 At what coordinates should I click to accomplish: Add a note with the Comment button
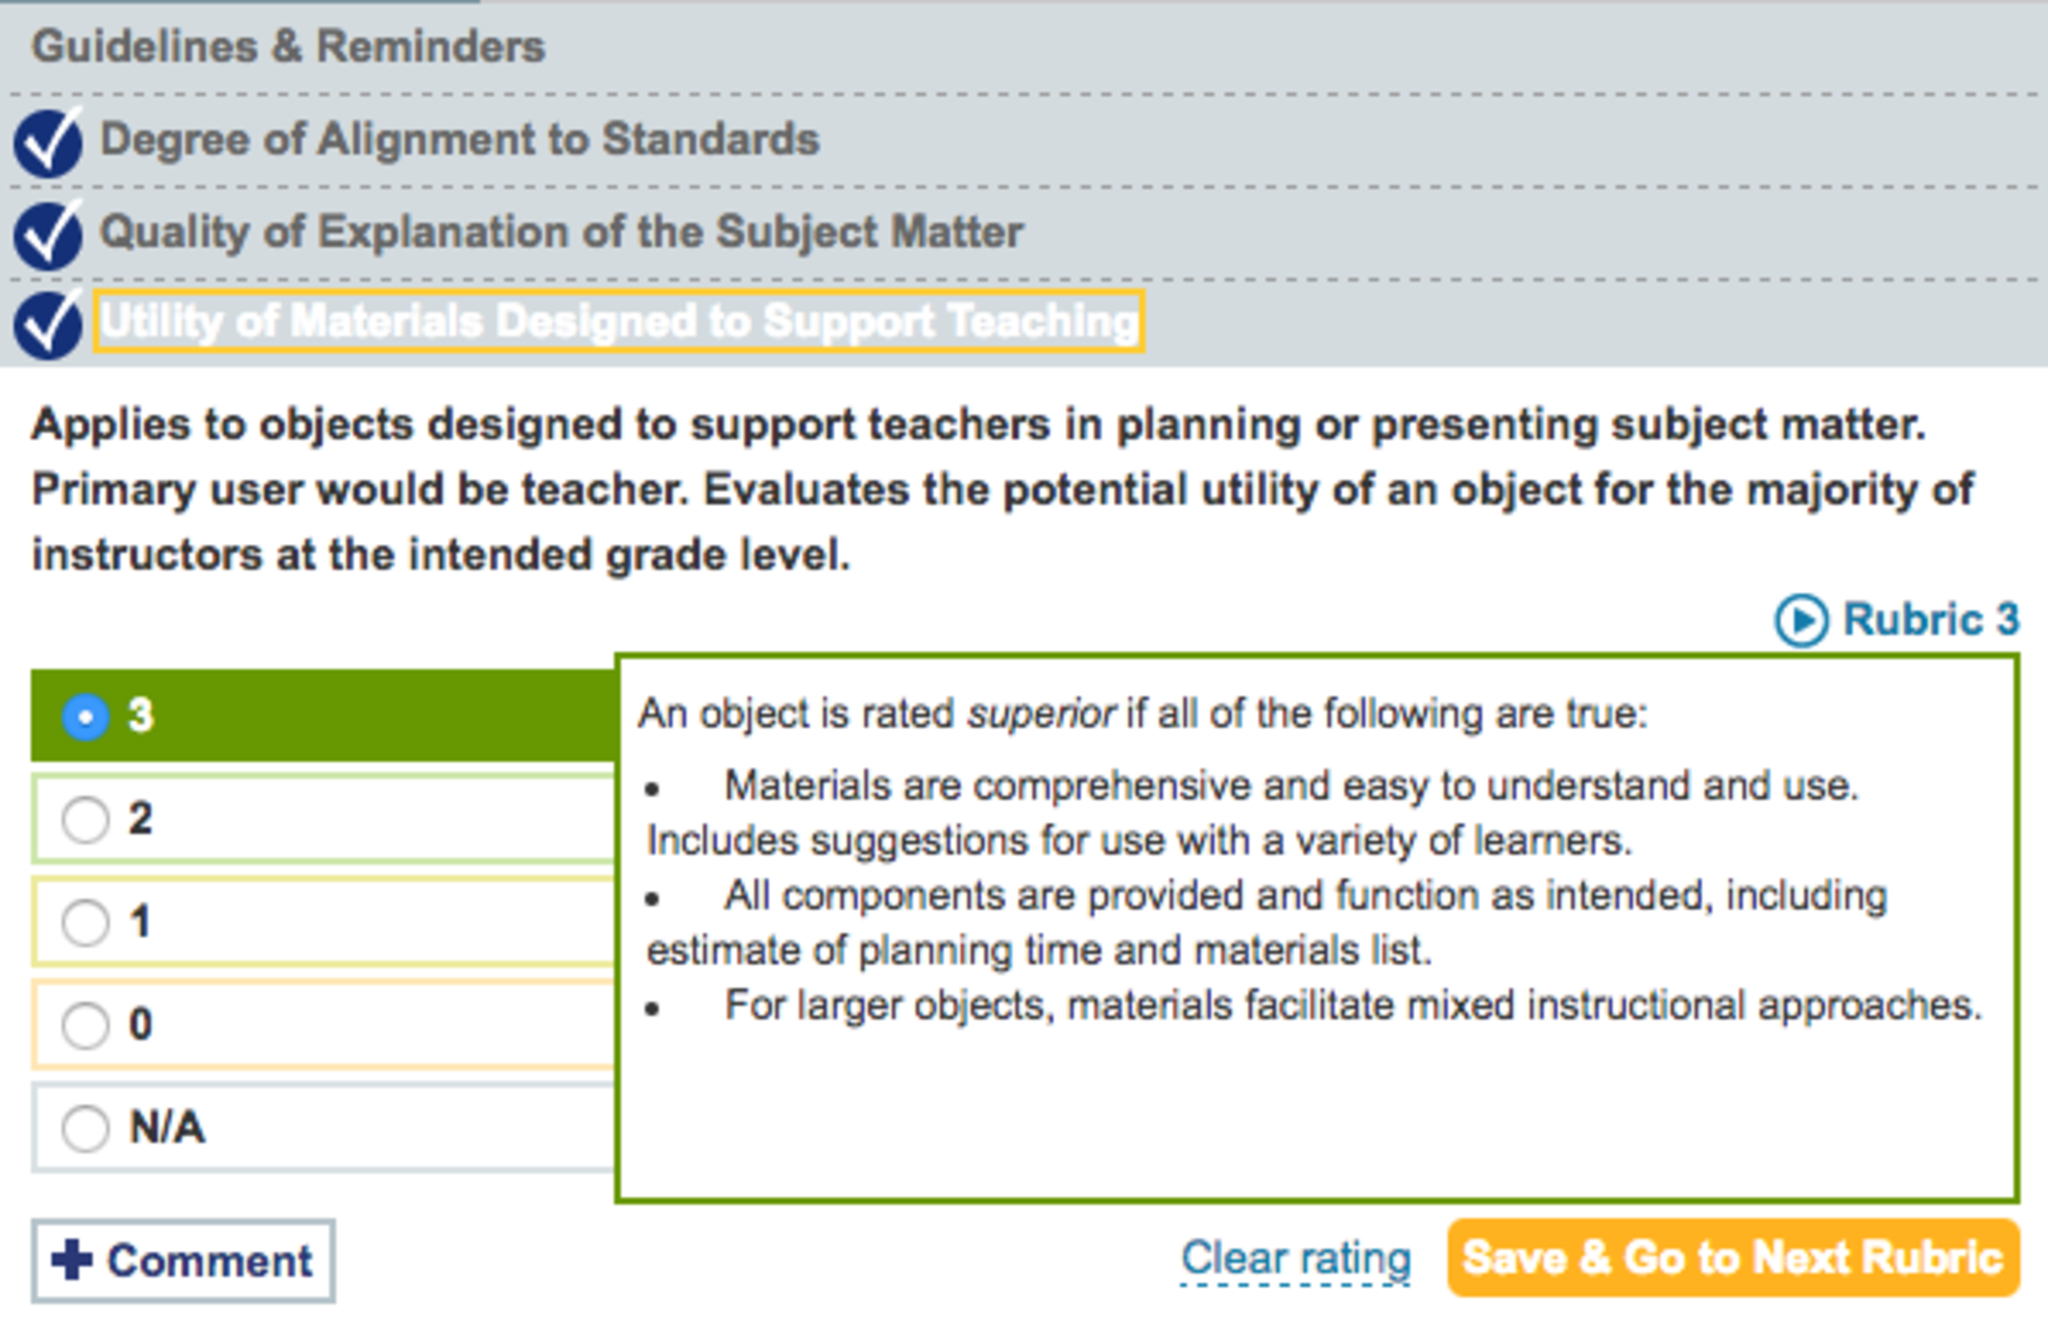pos(184,1261)
